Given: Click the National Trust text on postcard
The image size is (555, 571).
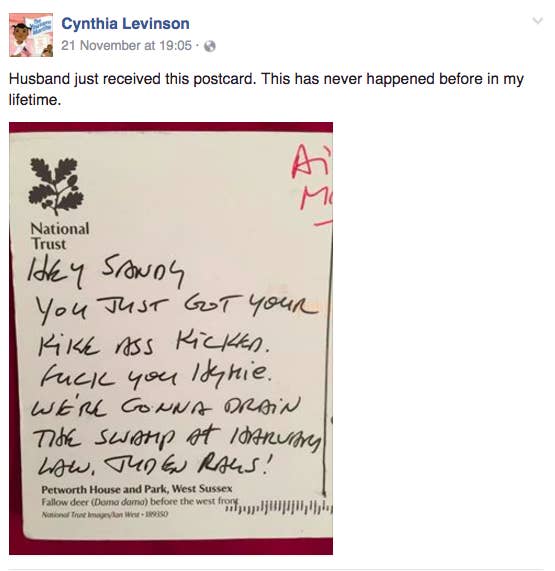Looking at the screenshot, I should (x=60, y=236).
